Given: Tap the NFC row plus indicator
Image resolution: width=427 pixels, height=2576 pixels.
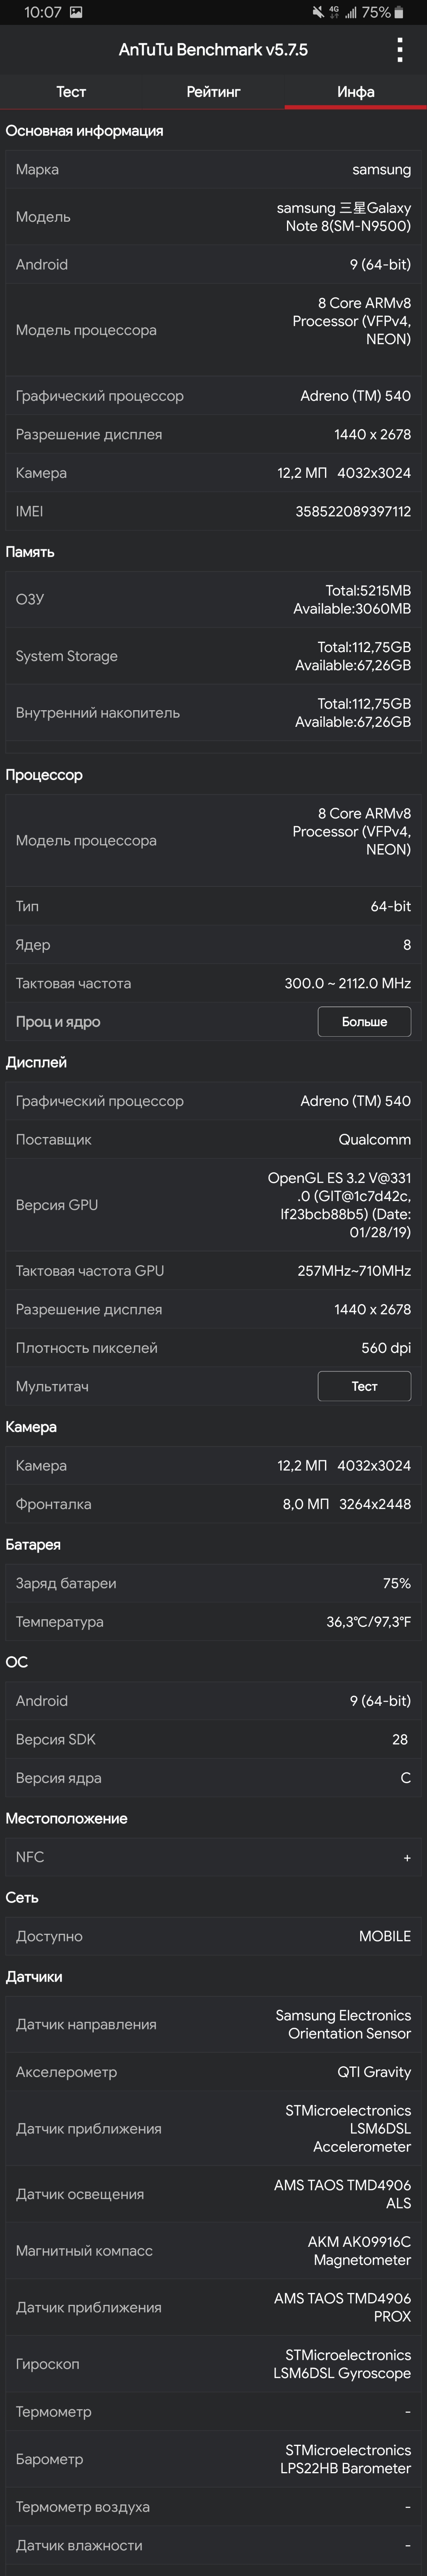Looking at the screenshot, I should 407,1857.
